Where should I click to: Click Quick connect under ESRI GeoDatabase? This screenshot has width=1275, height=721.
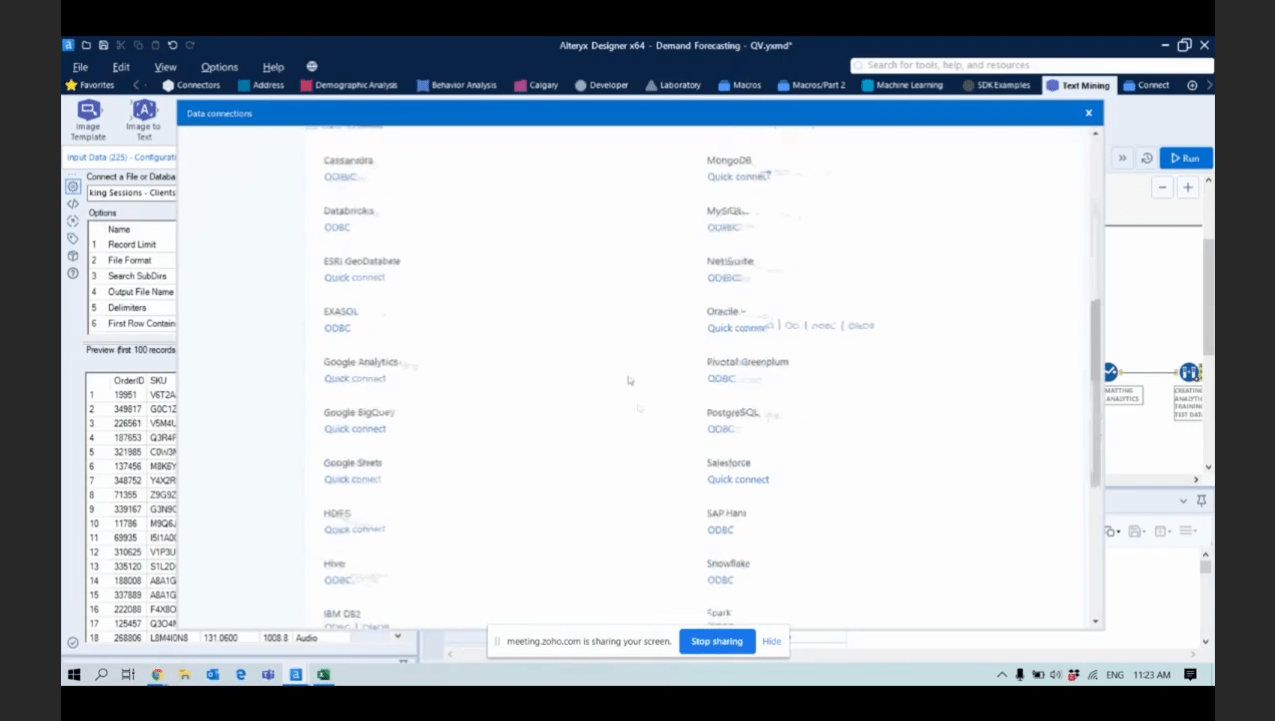click(x=354, y=277)
